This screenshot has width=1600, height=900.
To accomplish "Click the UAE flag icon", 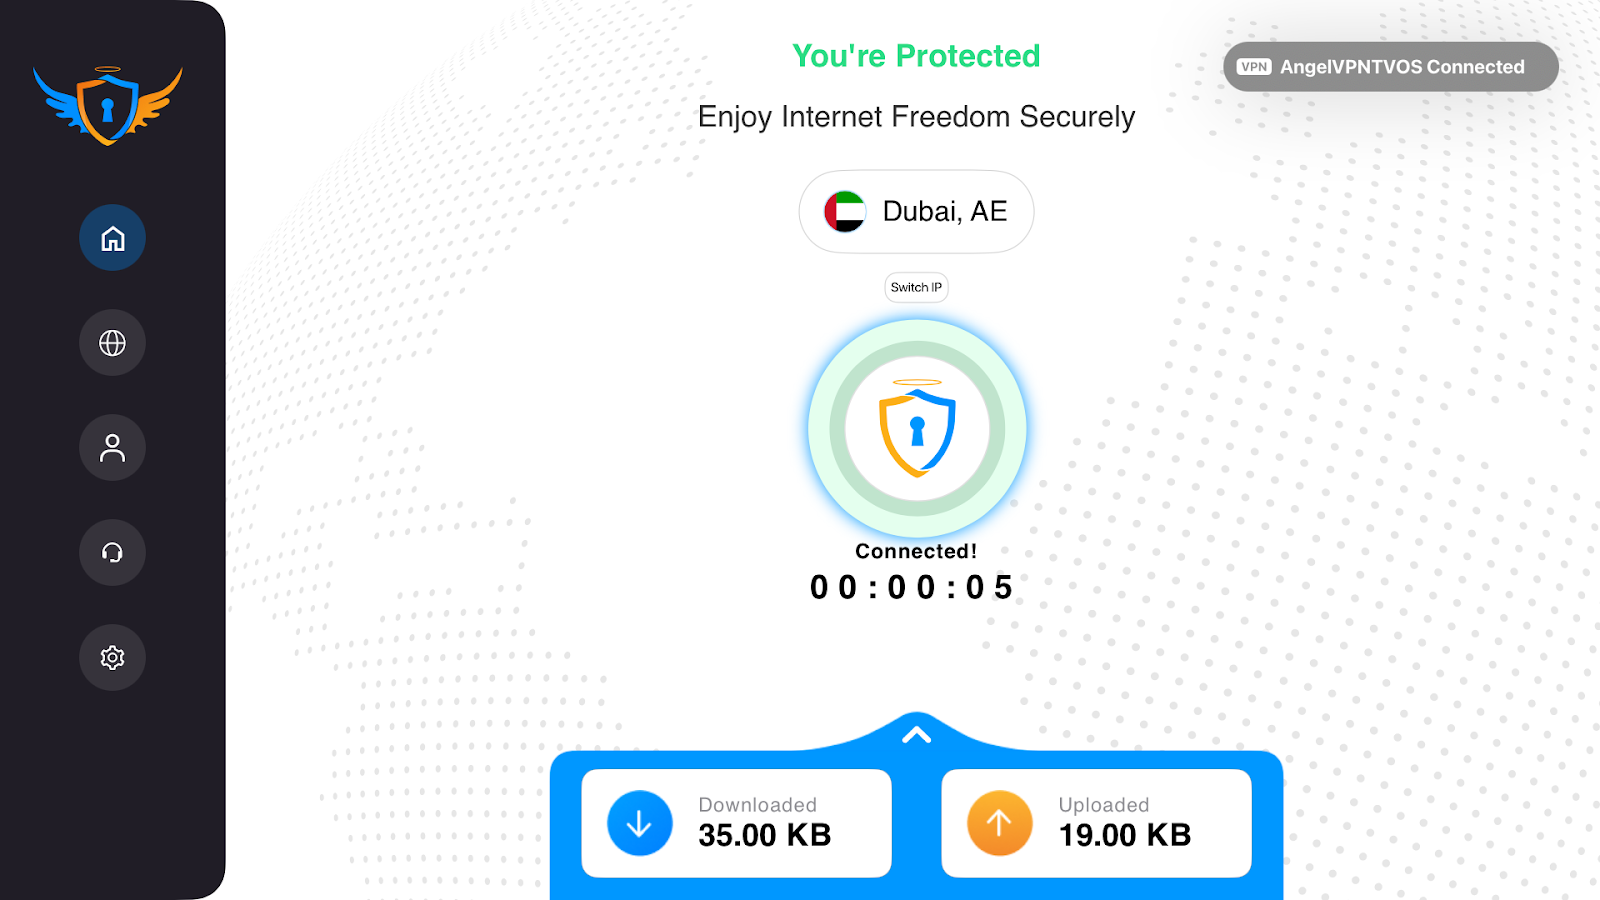I will [x=845, y=212].
